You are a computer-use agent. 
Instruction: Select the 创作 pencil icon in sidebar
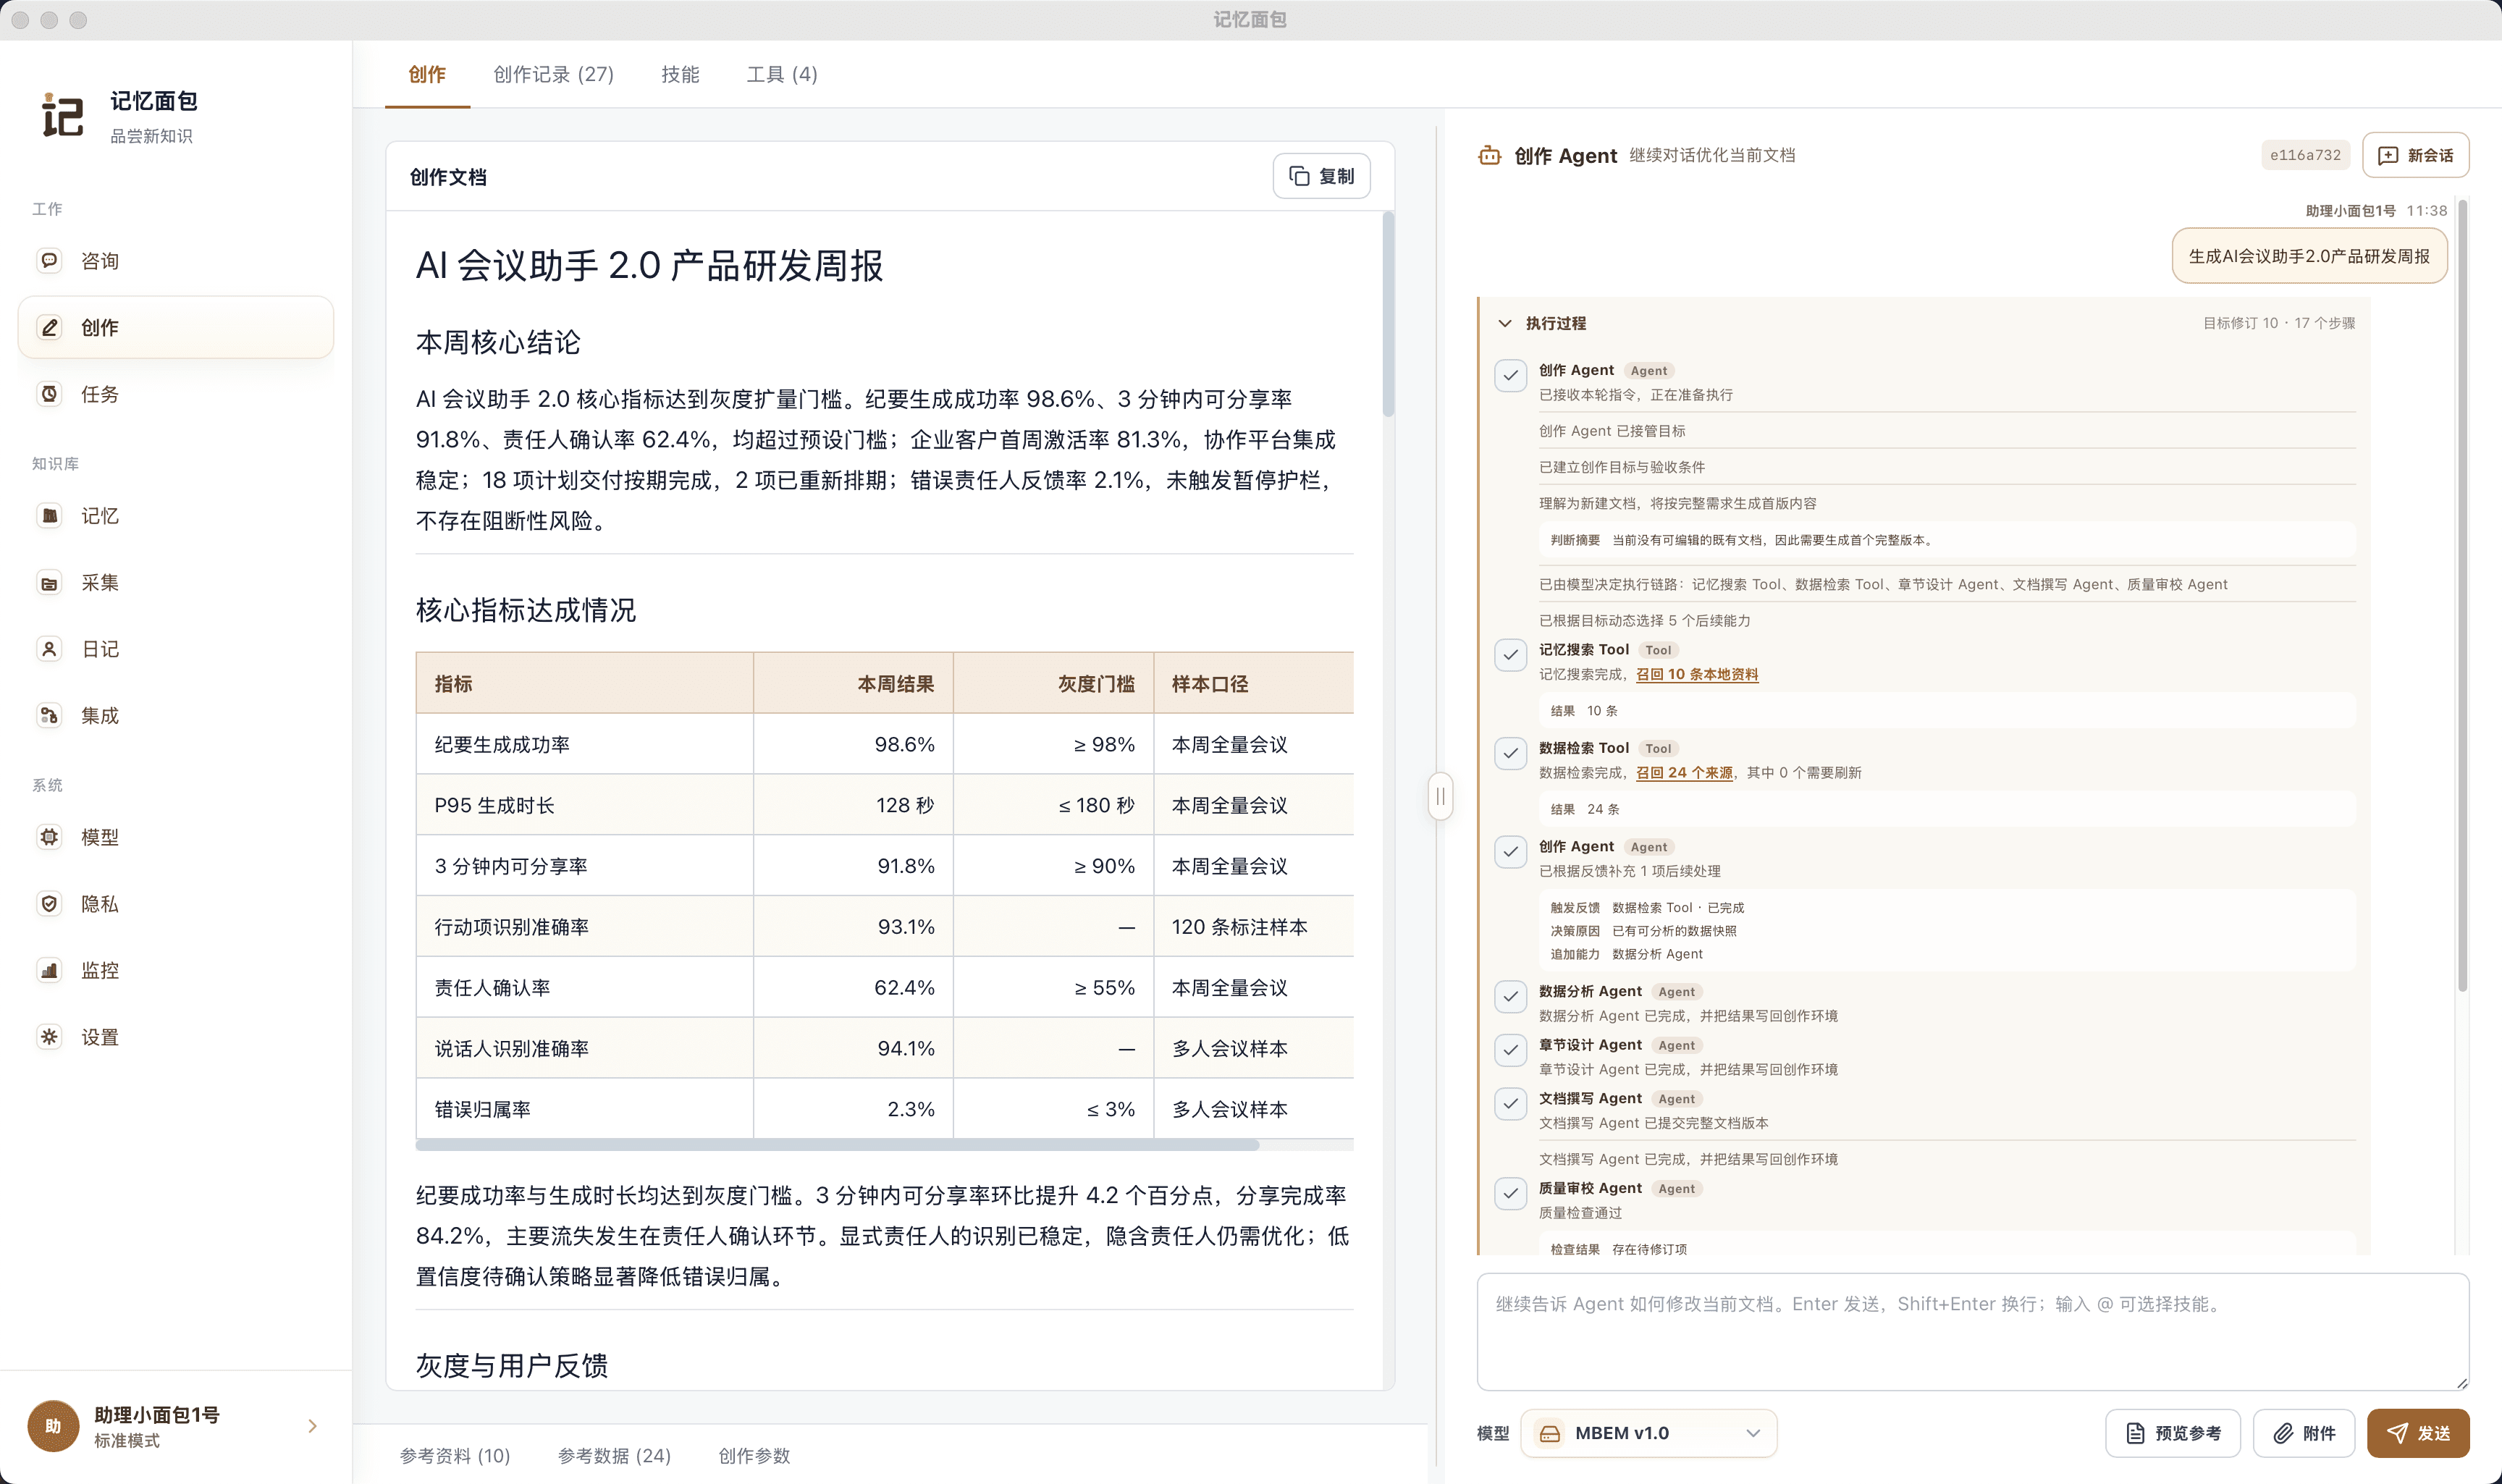coord(49,327)
